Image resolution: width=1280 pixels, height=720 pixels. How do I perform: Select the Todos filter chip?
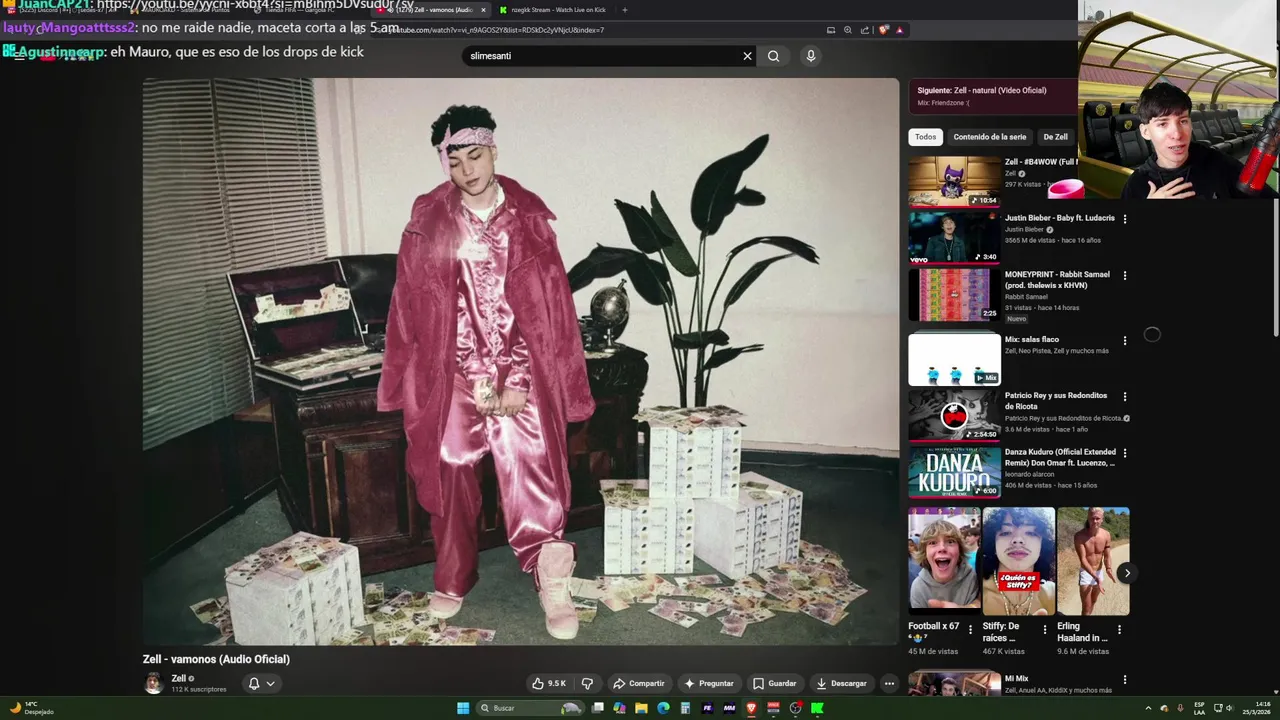pos(926,137)
